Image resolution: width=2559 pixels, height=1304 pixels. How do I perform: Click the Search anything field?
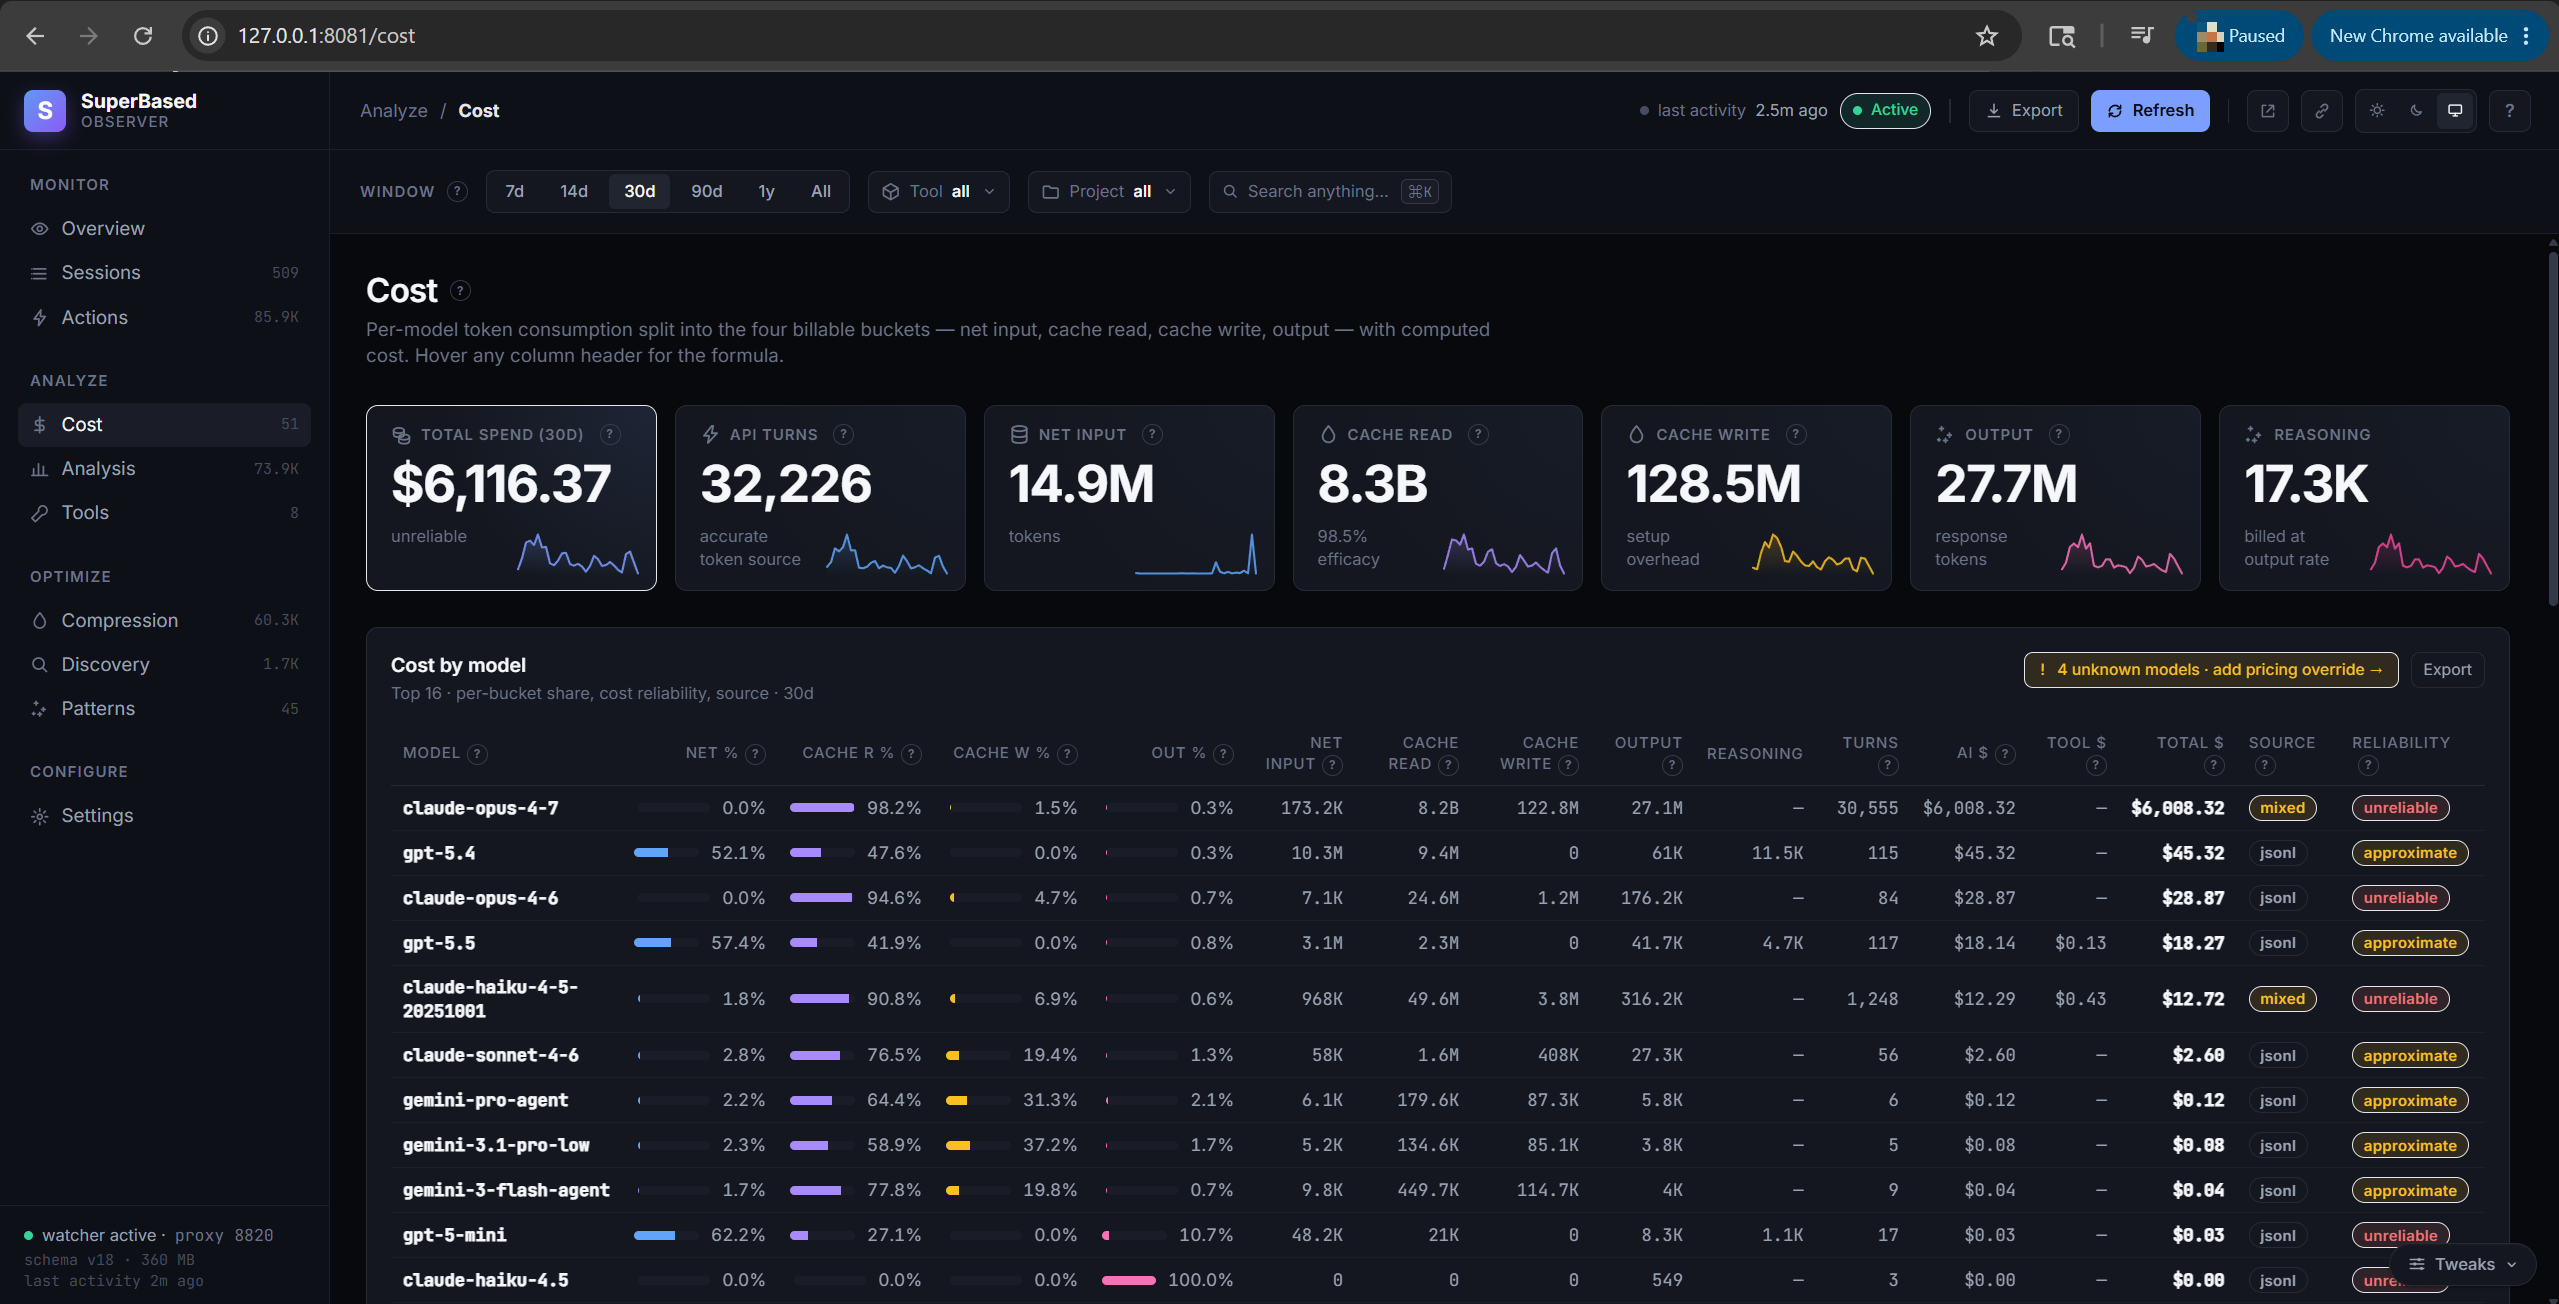pos(1330,192)
